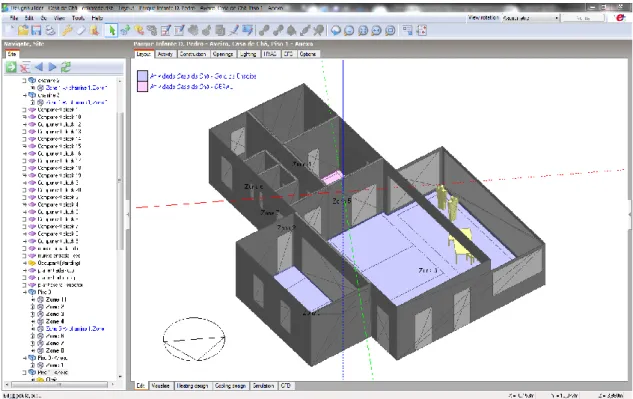The height and width of the screenshot is (399, 633).
Task: Open the Go menu
Action: click(x=44, y=18)
